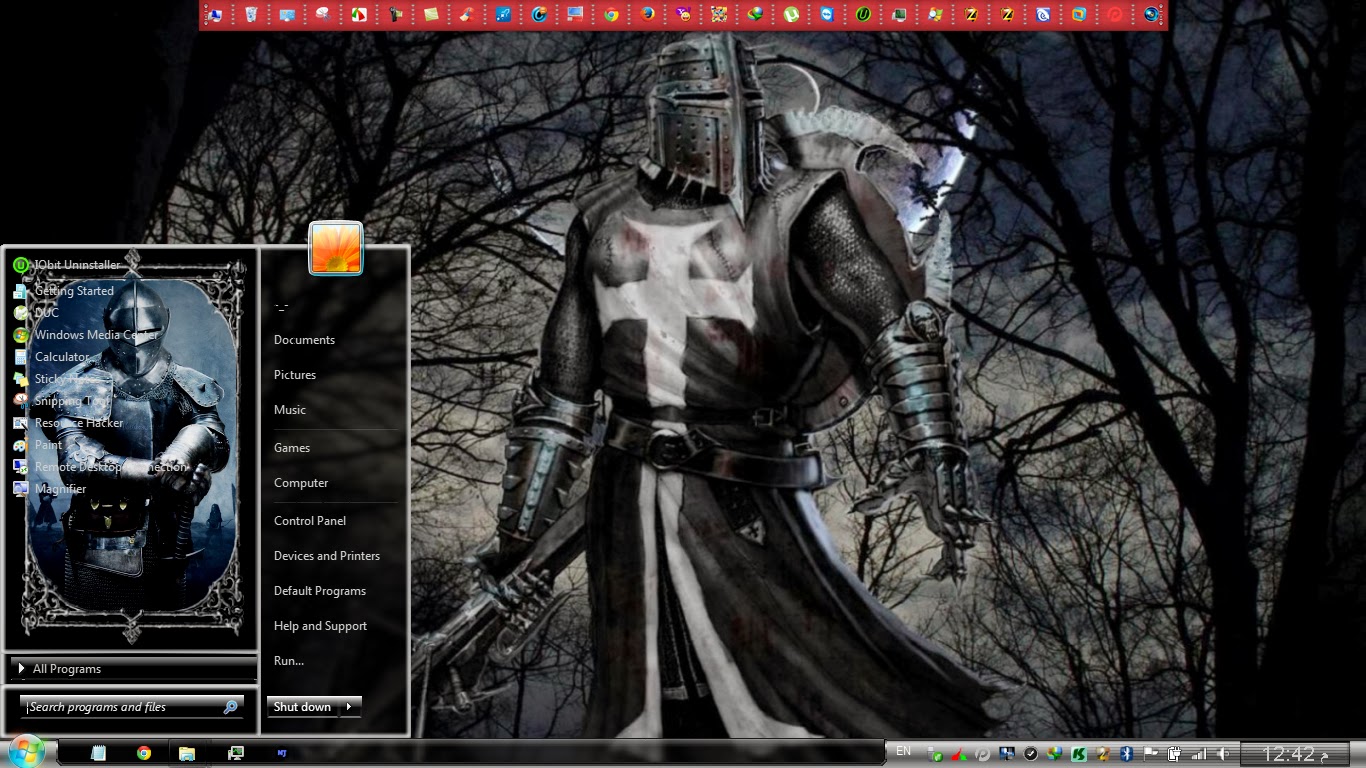The height and width of the screenshot is (768, 1366).
Task: Open Recycle Bin in top dock
Action: click(251, 15)
